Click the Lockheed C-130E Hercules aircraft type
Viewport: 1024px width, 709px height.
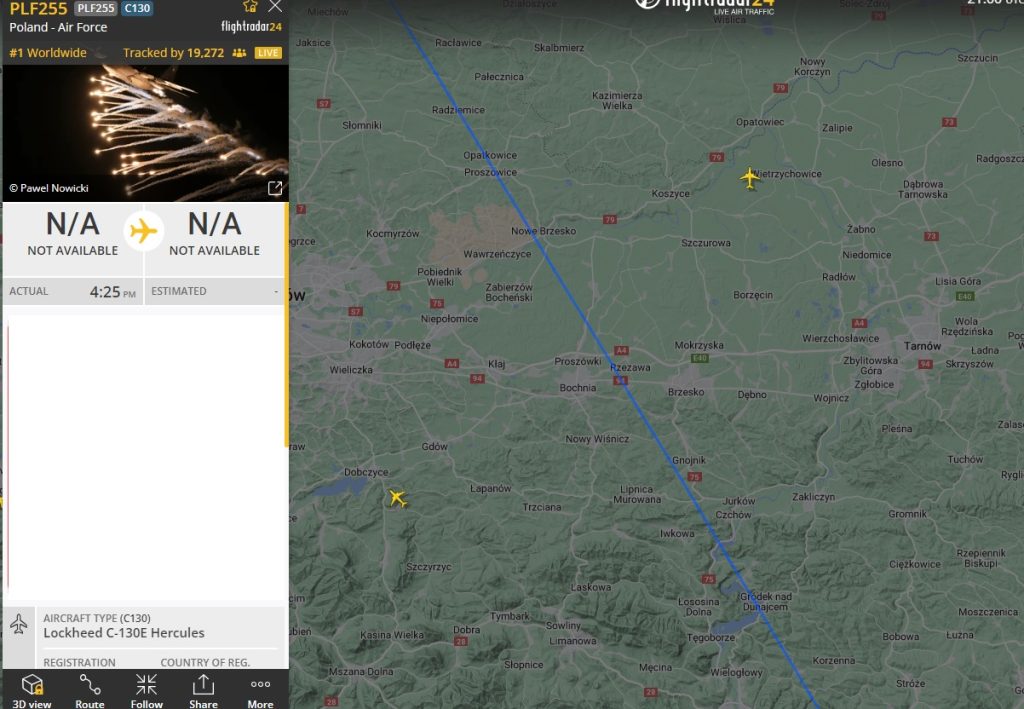(x=124, y=633)
